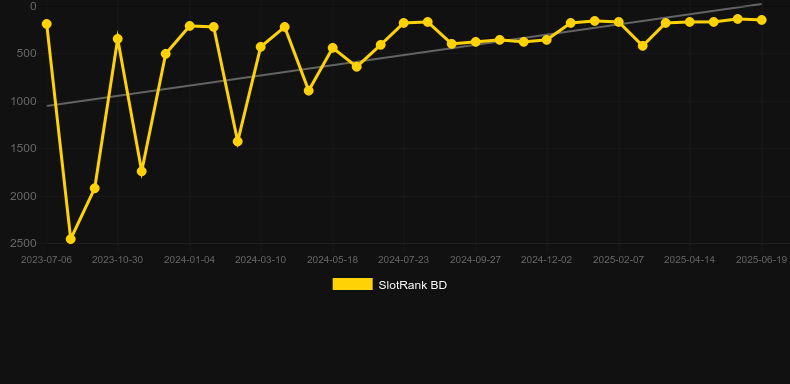Click the lowest data point near 2500
Viewport: 790px width, 384px height.
tap(71, 239)
